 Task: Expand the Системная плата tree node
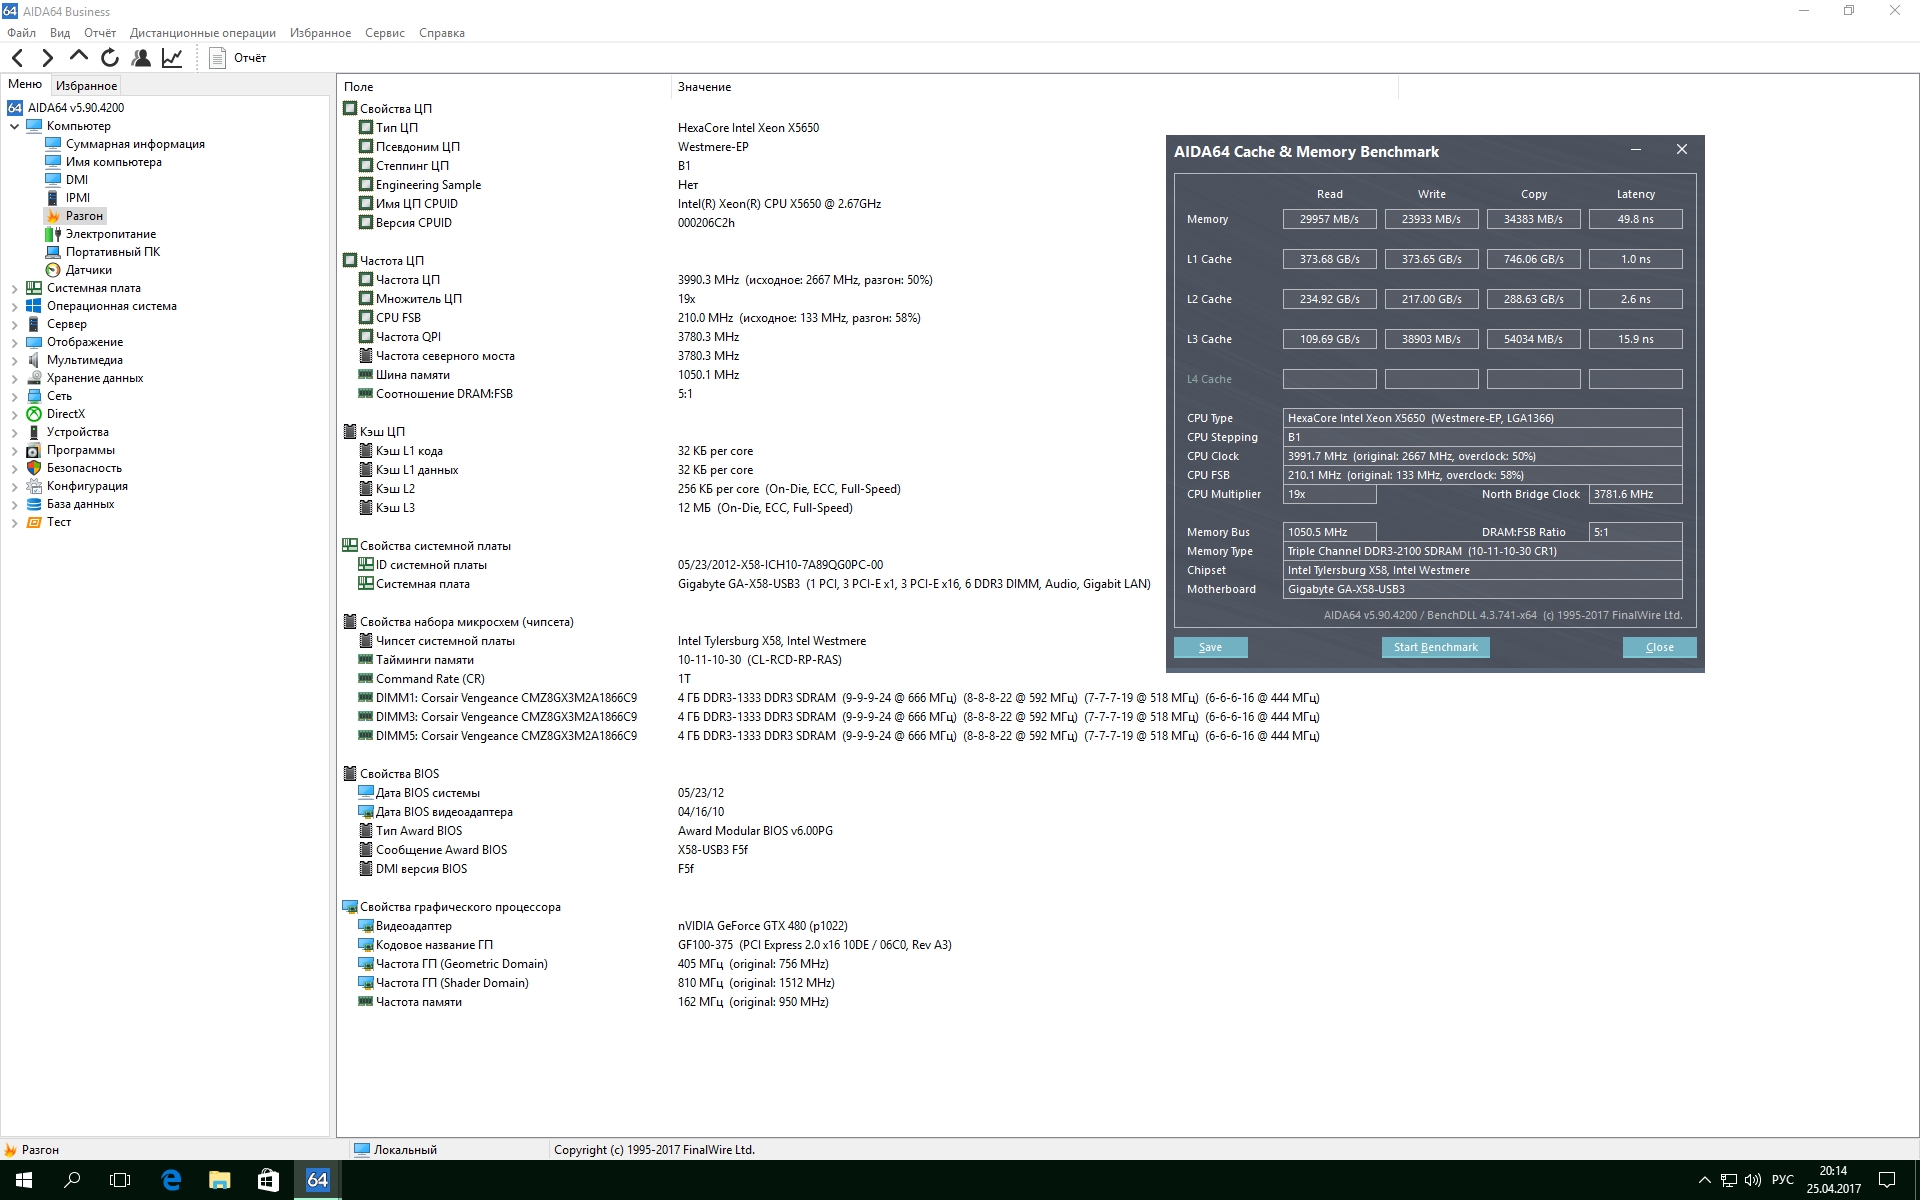coord(14,288)
